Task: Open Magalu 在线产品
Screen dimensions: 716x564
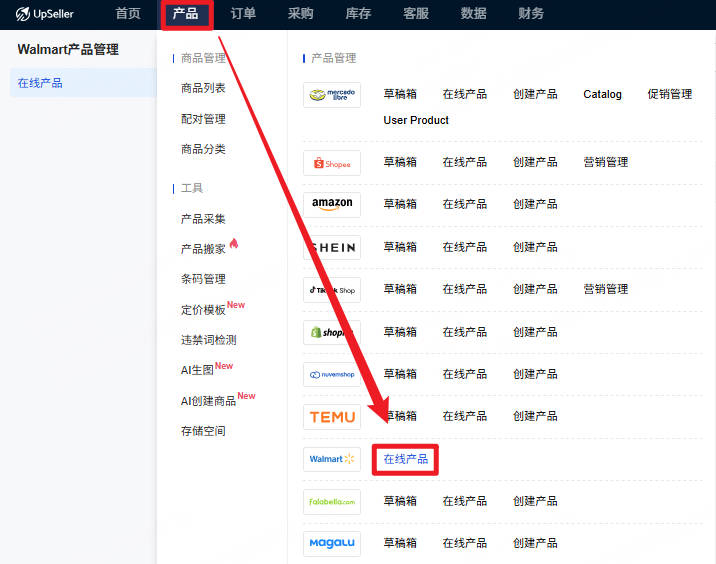Action: coord(464,543)
